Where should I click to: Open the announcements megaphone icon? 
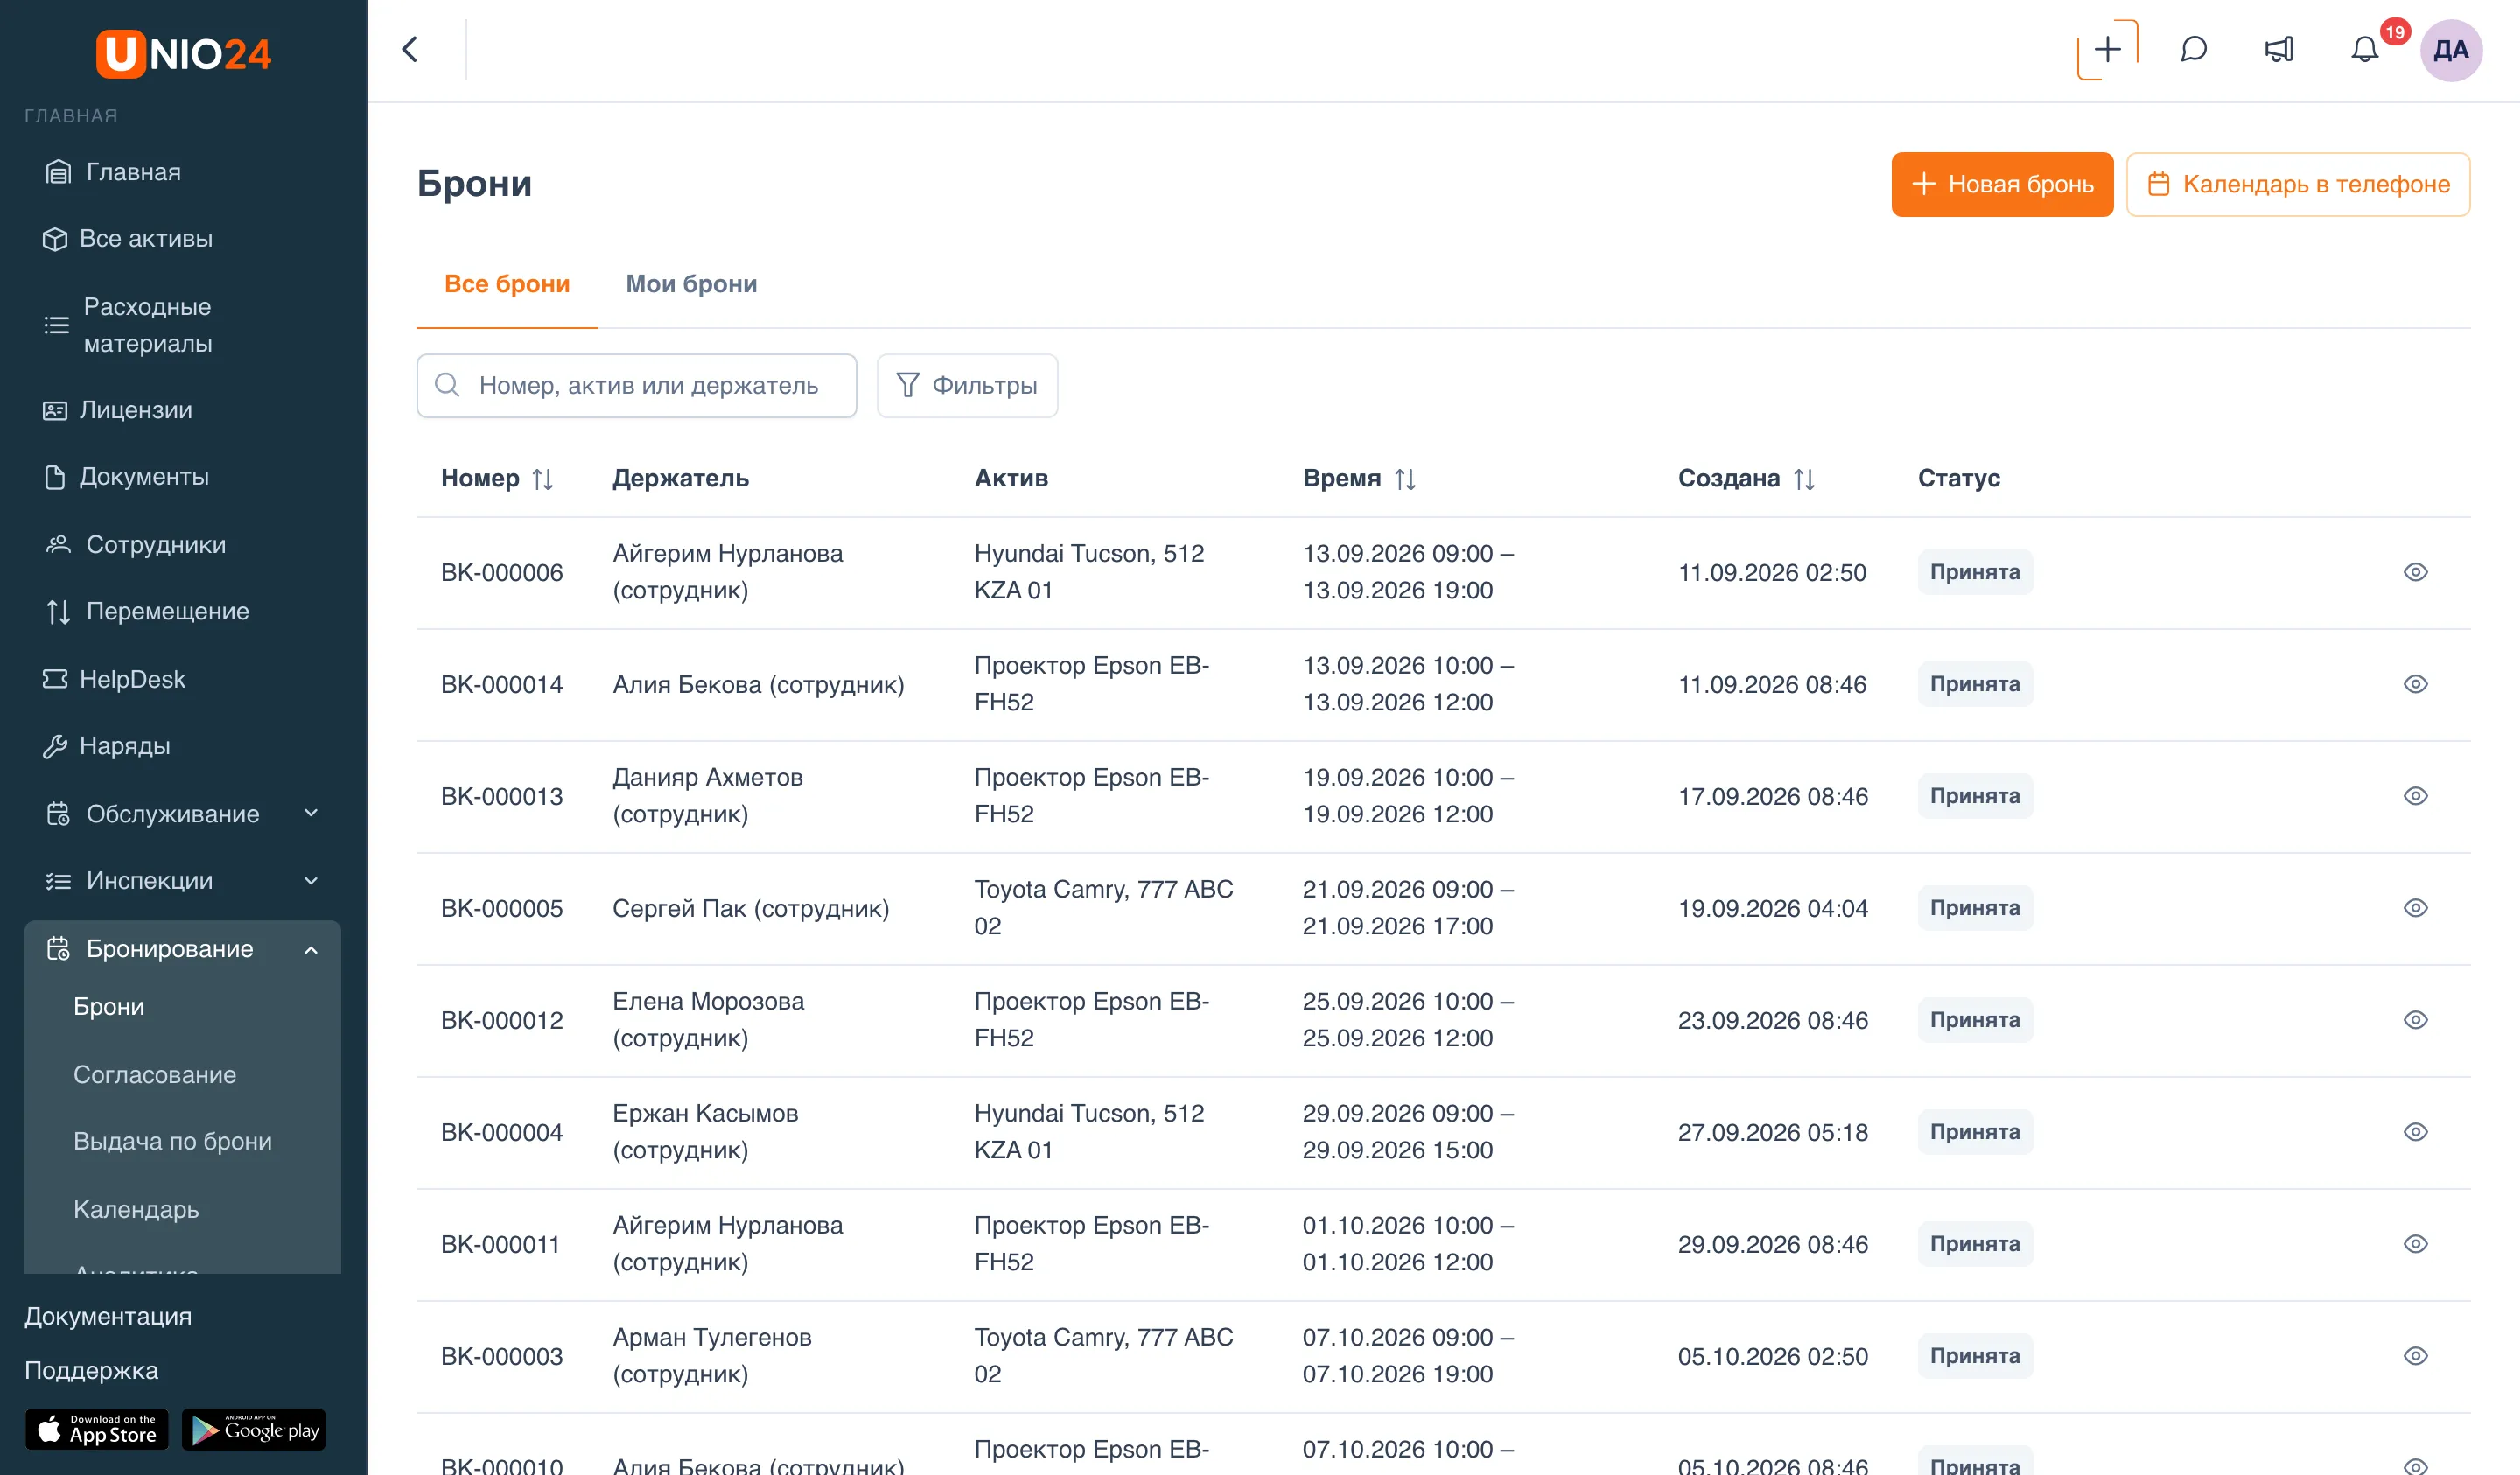pyautogui.click(x=2279, y=49)
